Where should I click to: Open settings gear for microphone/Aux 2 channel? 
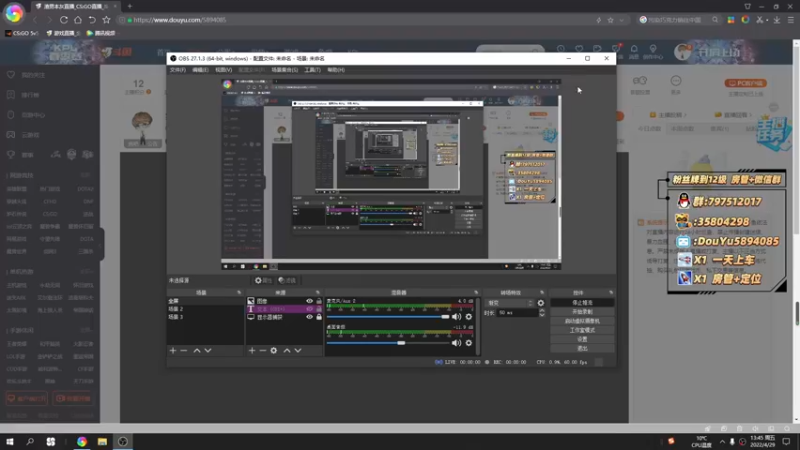(469, 317)
